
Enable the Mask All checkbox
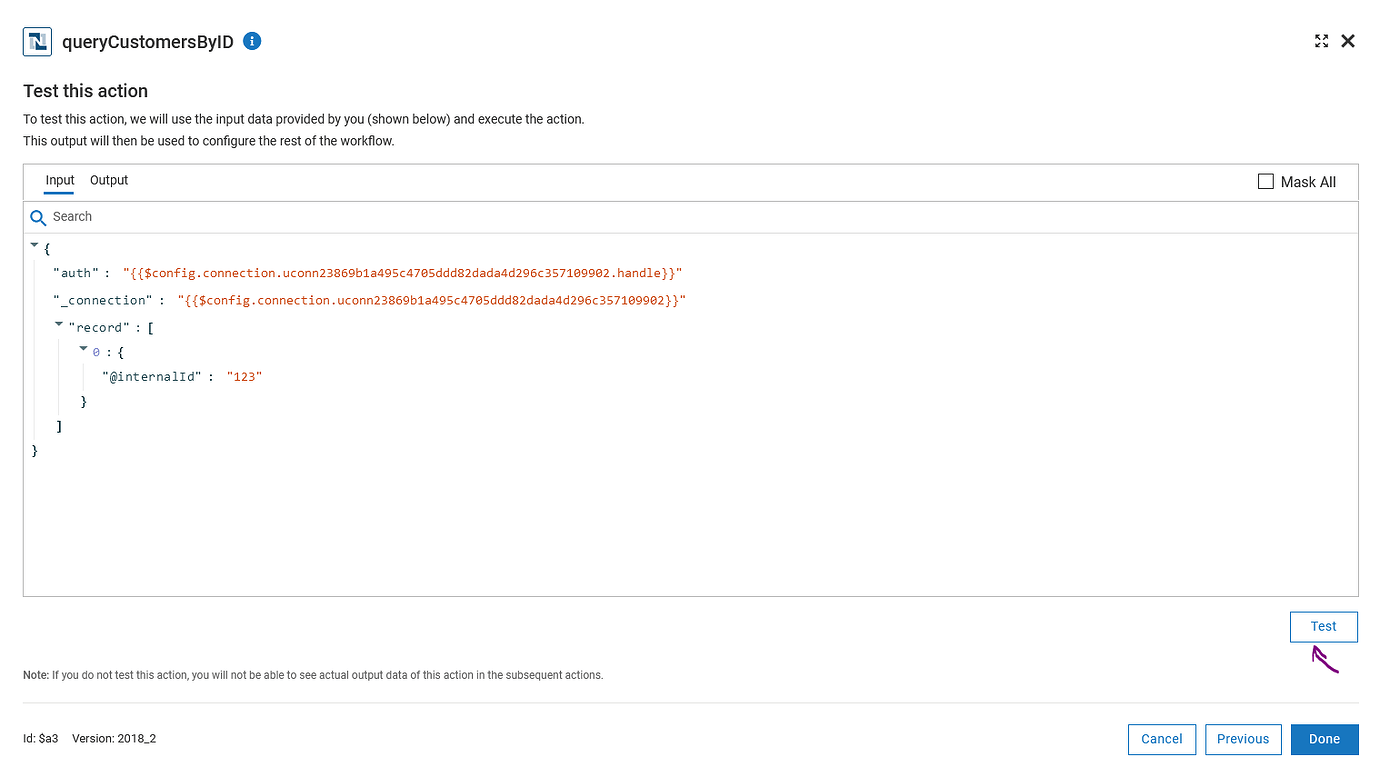[x=1266, y=181]
